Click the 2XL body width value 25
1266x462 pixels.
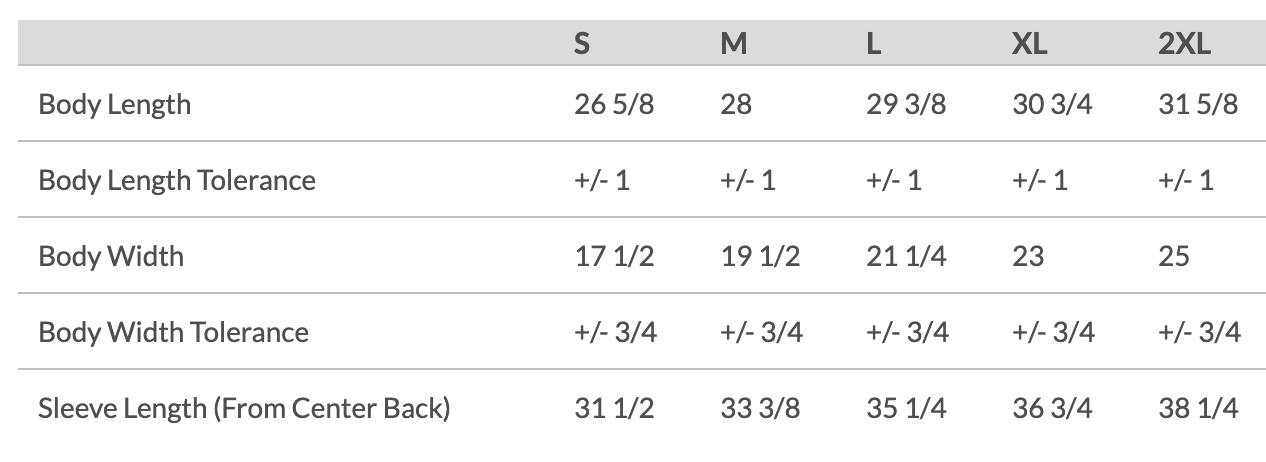1174,256
